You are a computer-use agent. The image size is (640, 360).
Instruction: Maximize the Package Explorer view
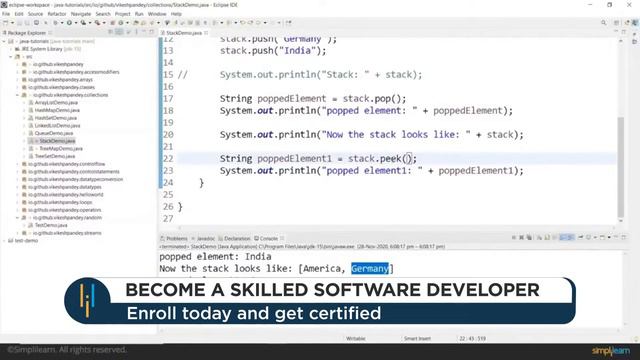151,32
